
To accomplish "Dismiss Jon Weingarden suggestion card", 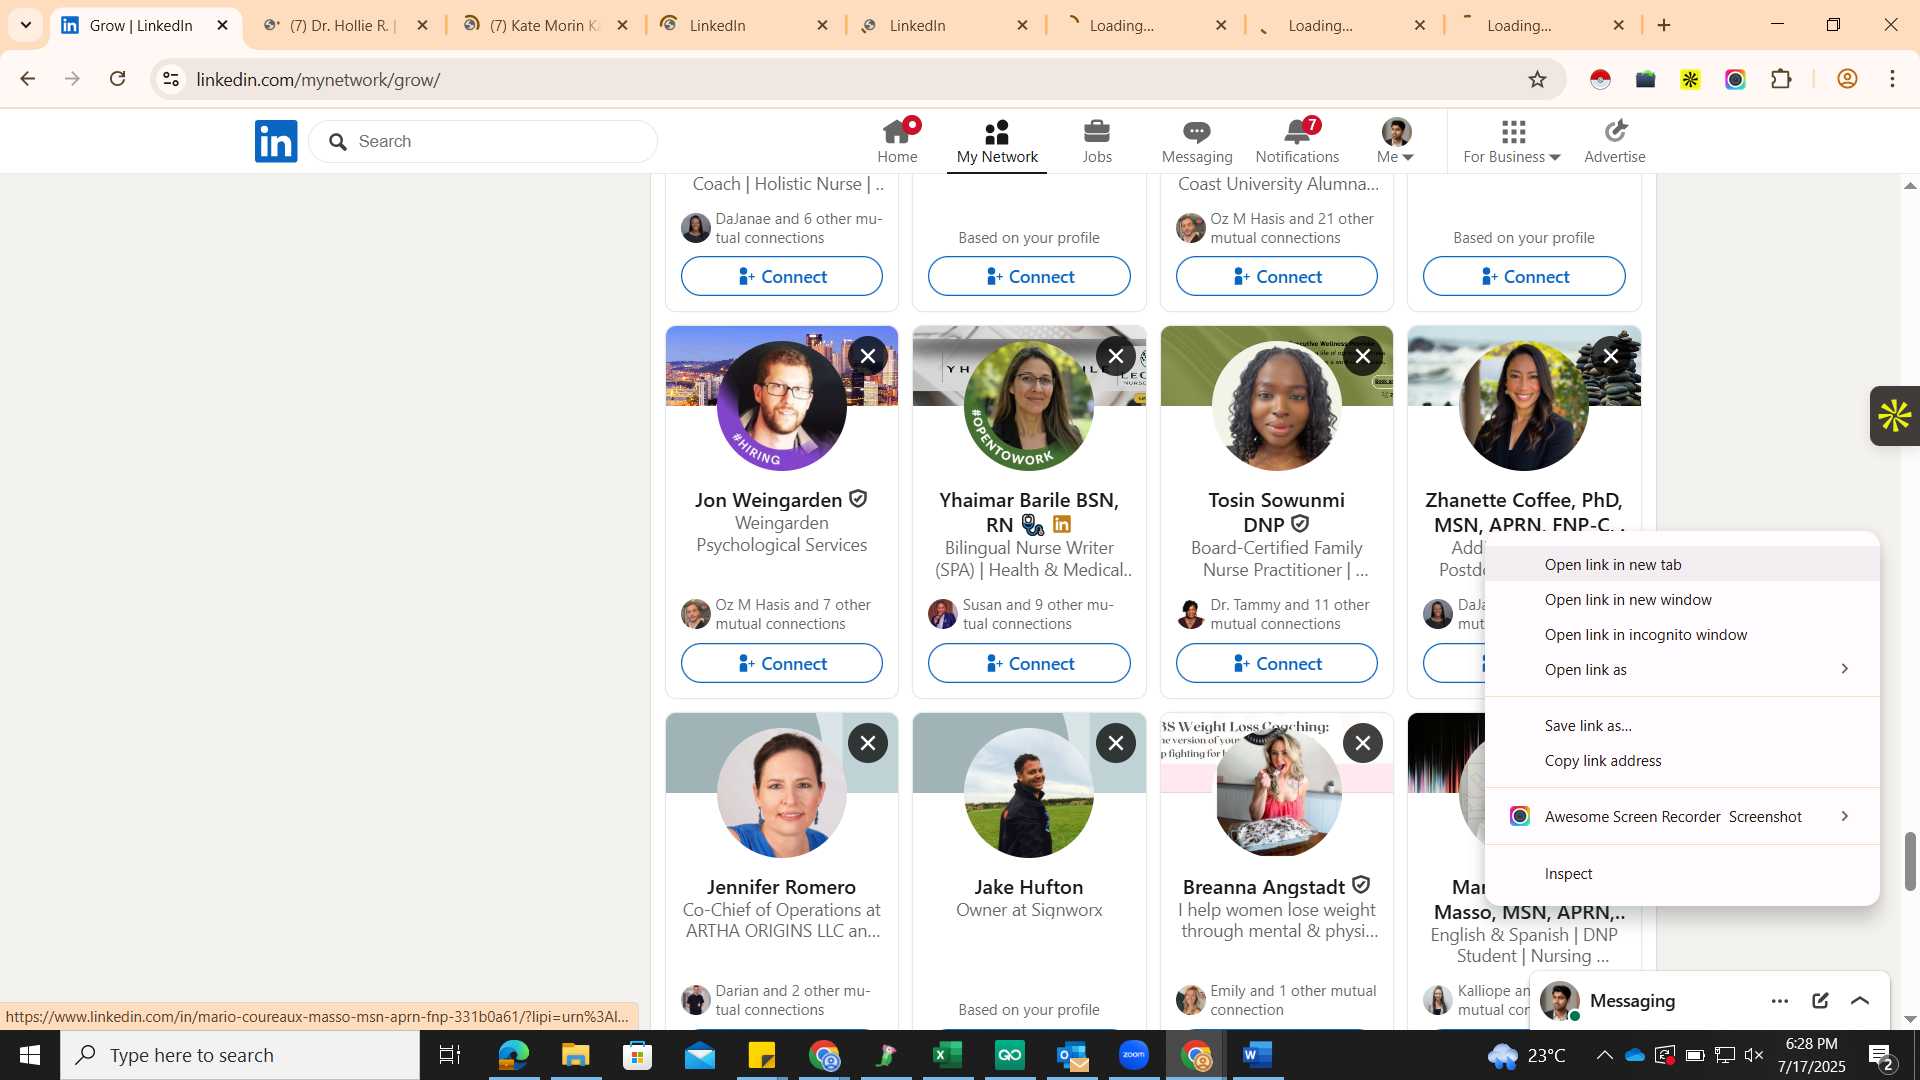I will [x=868, y=356].
